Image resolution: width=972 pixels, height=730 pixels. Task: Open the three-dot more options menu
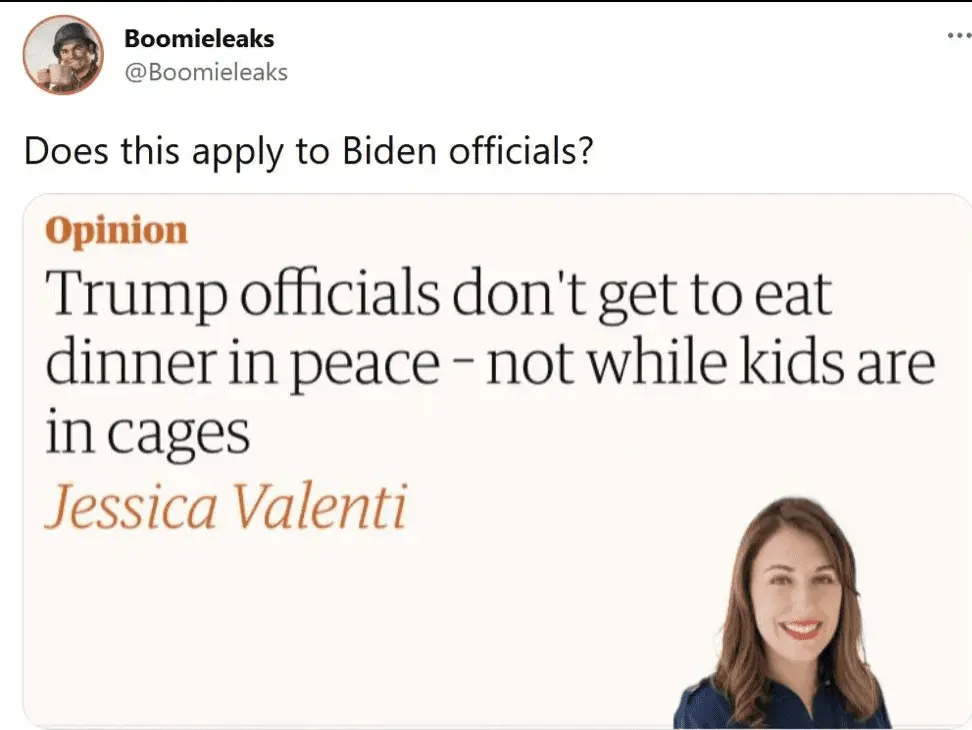coord(957,36)
